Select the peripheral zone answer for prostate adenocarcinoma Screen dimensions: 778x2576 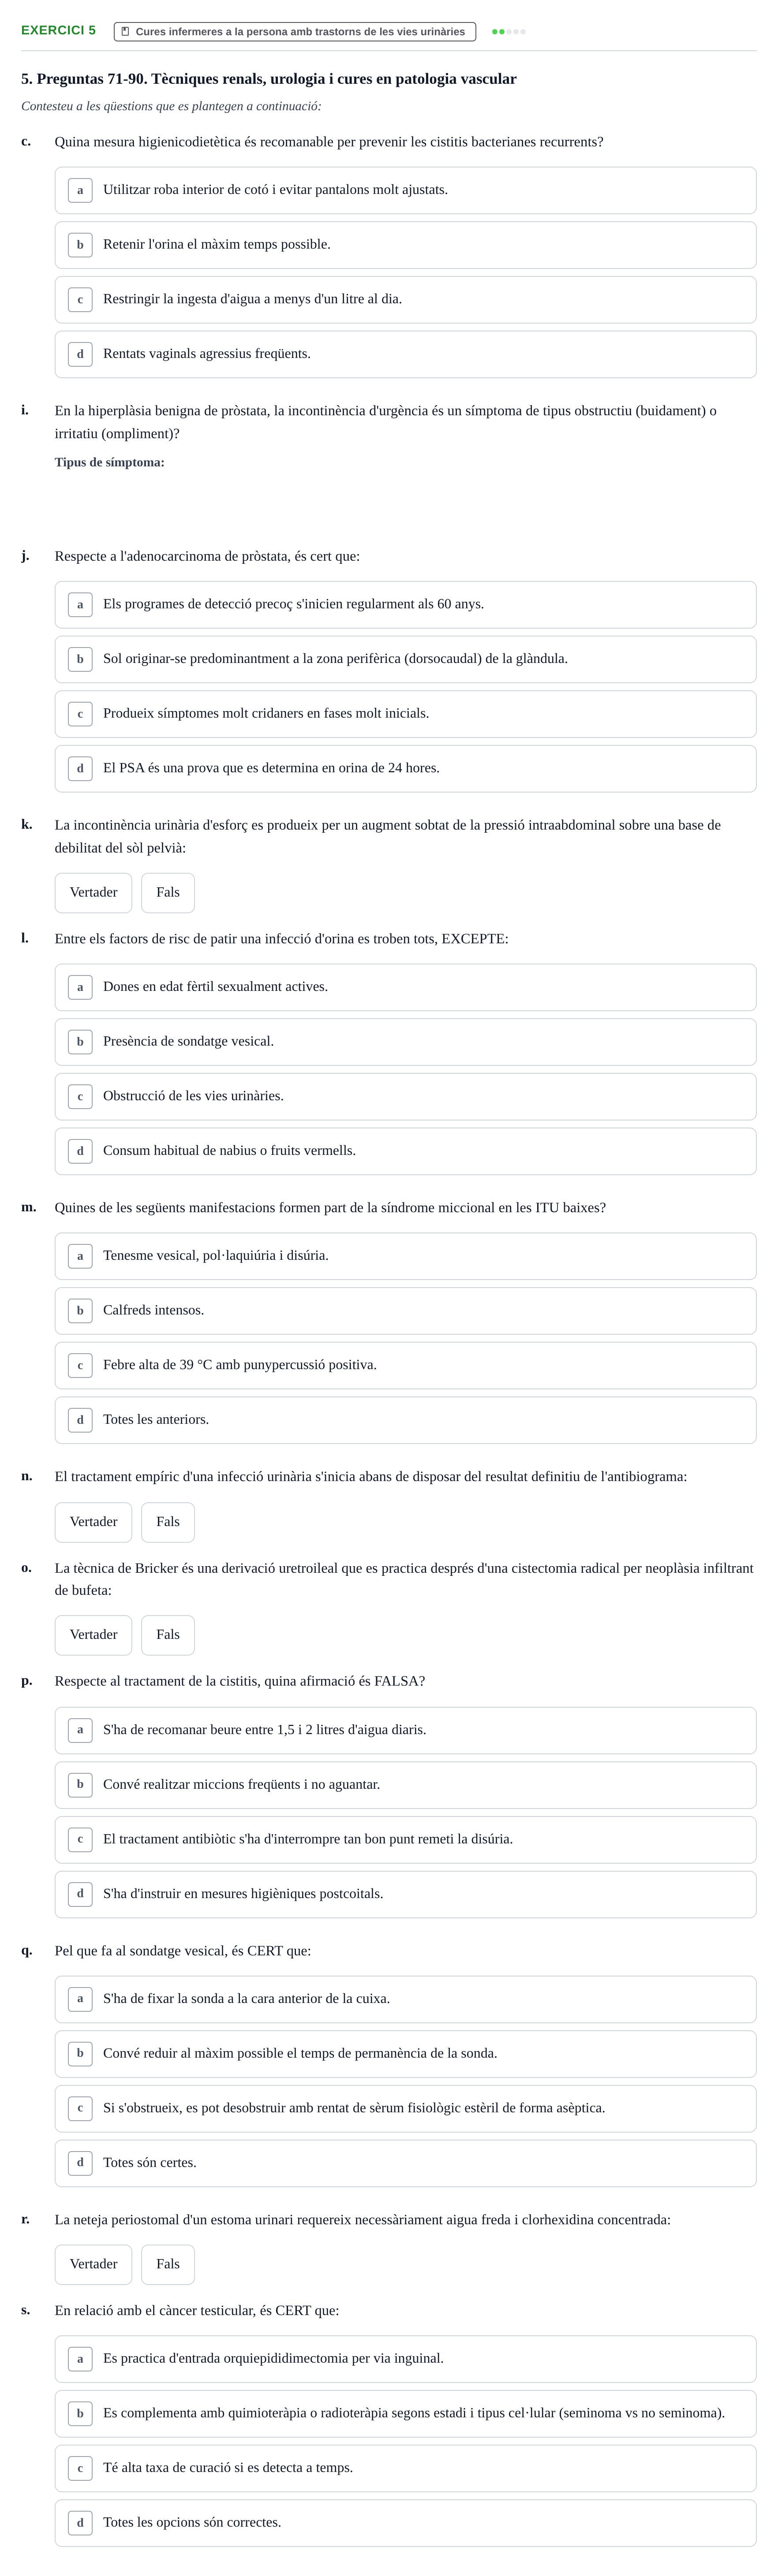(405, 659)
